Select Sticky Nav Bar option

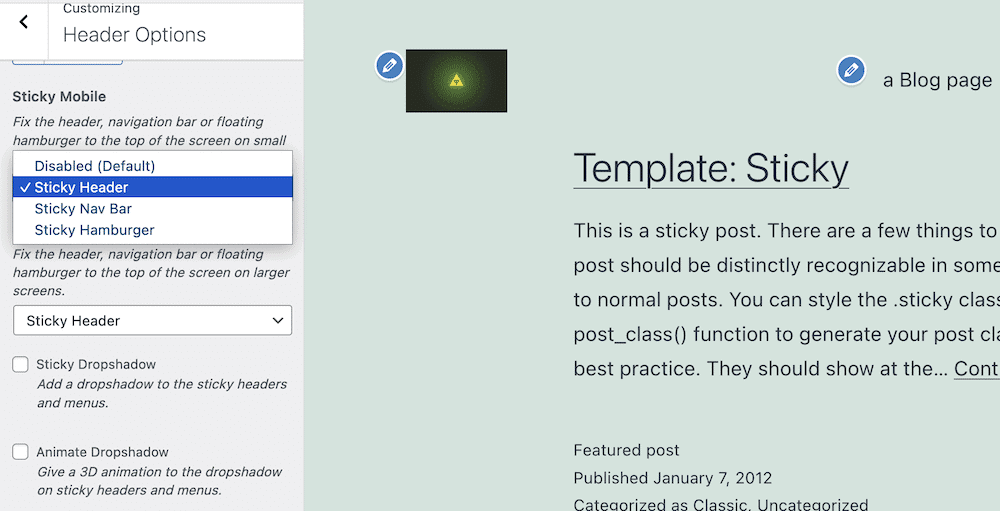tap(83, 209)
